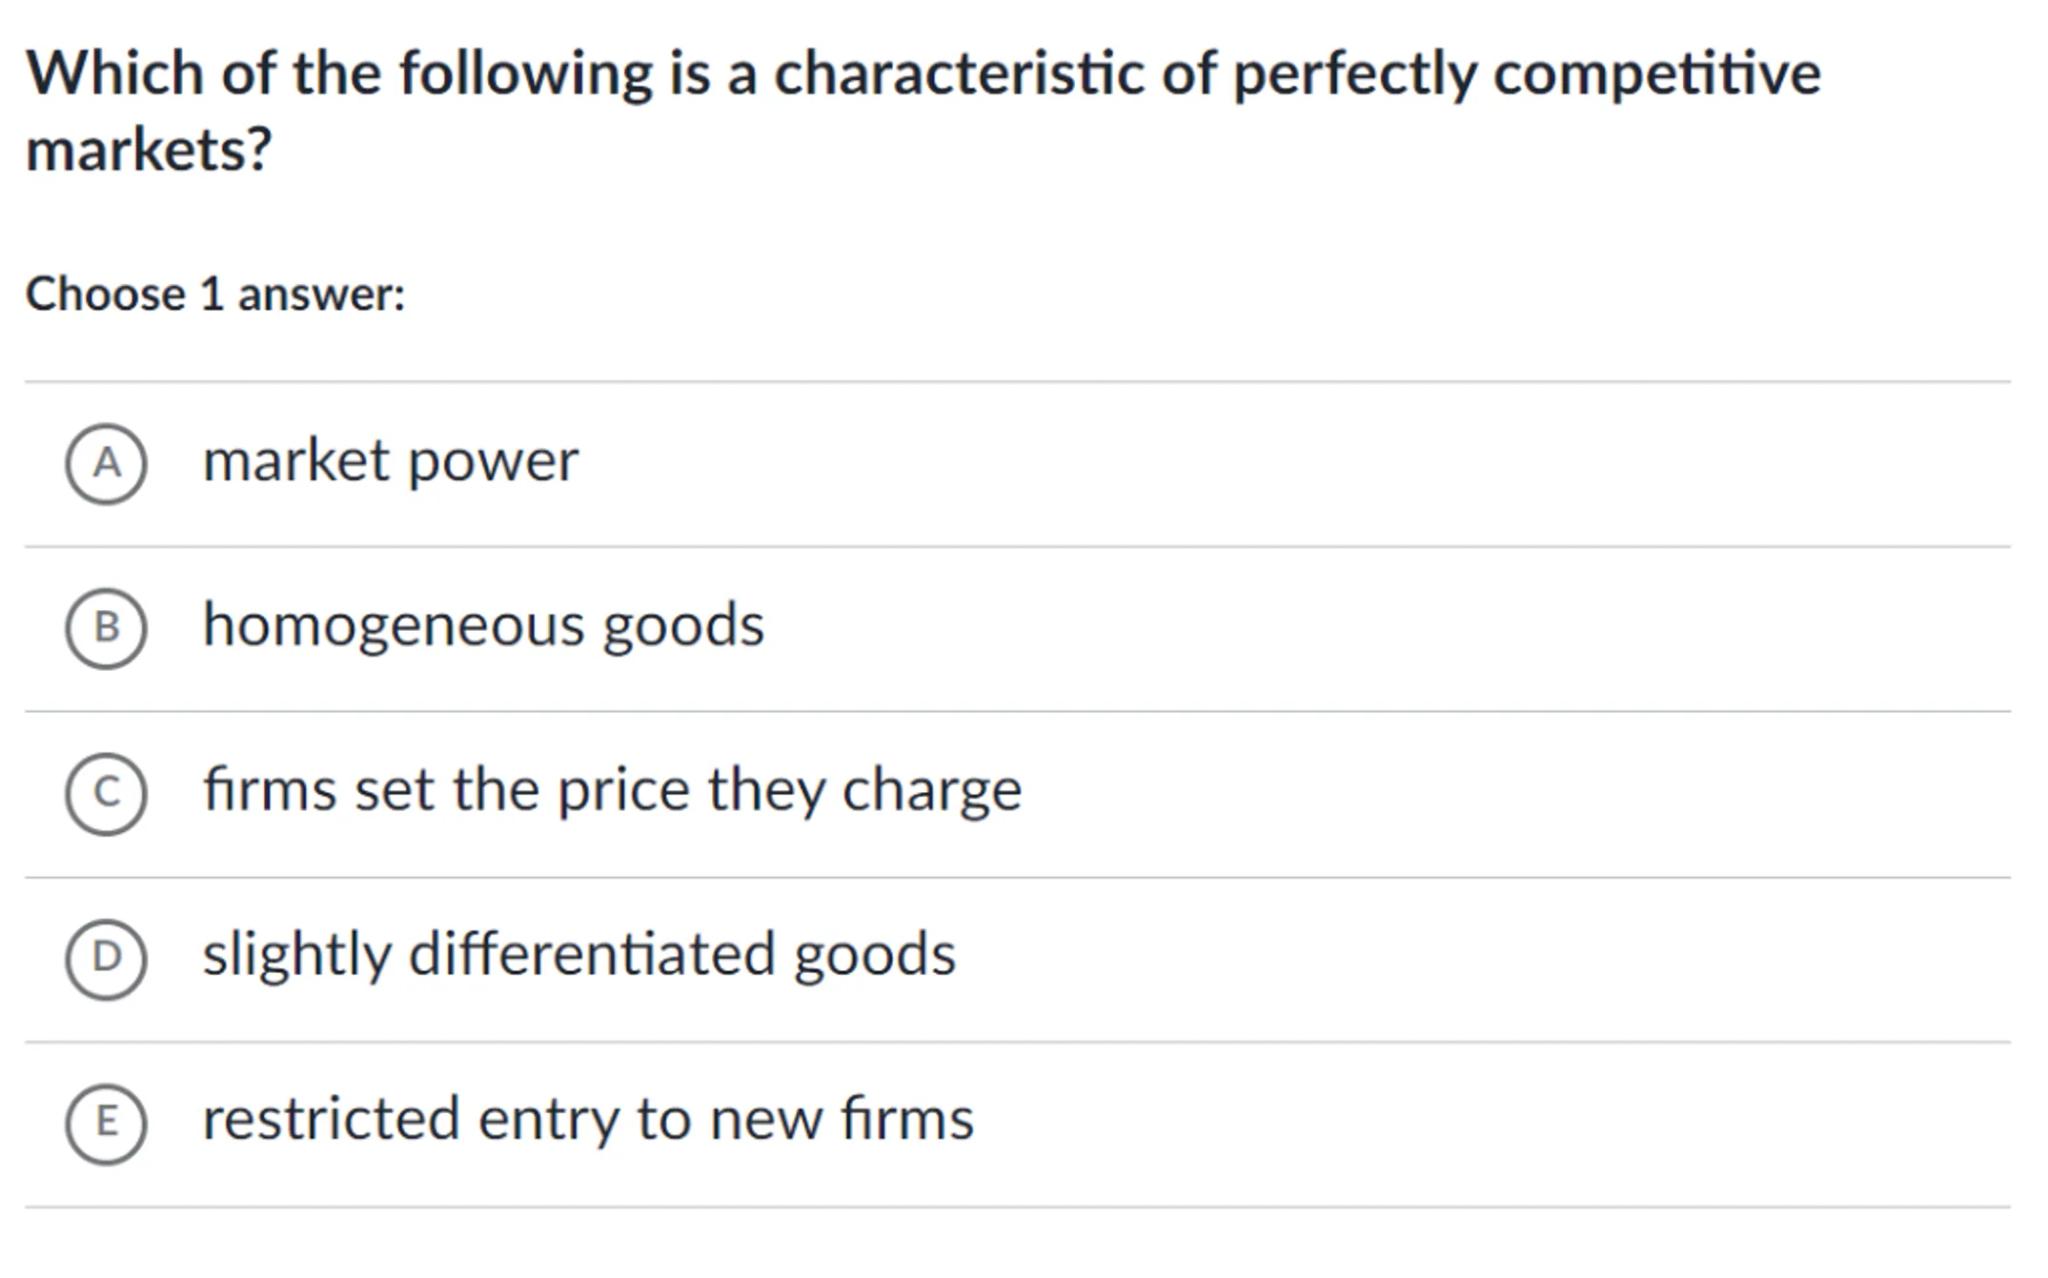Select radio button E

pos(106,1123)
